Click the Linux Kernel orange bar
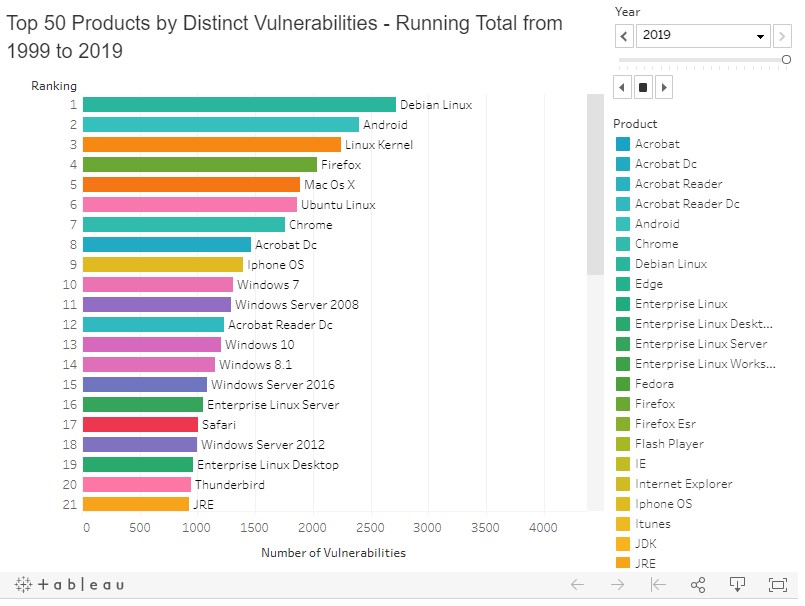The height and width of the screenshot is (606, 805). [212, 145]
